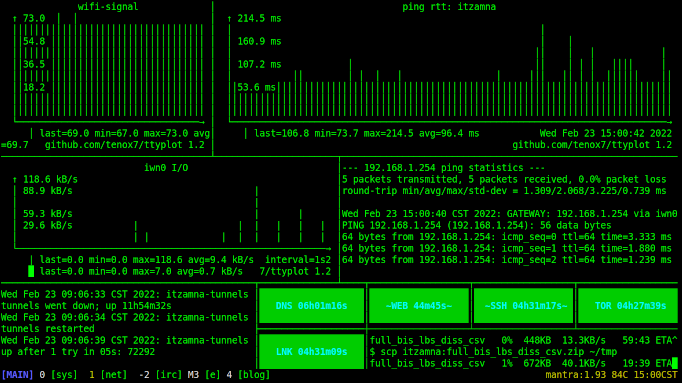Viewport: 682px width, 383px height.
Task: Click the 18.2 wifi axis label
Action: point(34,87)
